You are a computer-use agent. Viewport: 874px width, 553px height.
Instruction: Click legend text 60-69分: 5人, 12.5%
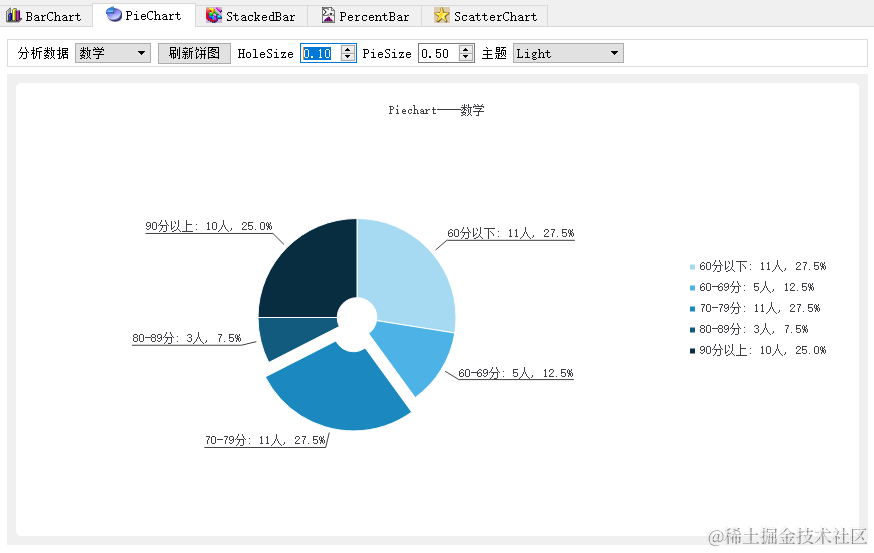757,288
